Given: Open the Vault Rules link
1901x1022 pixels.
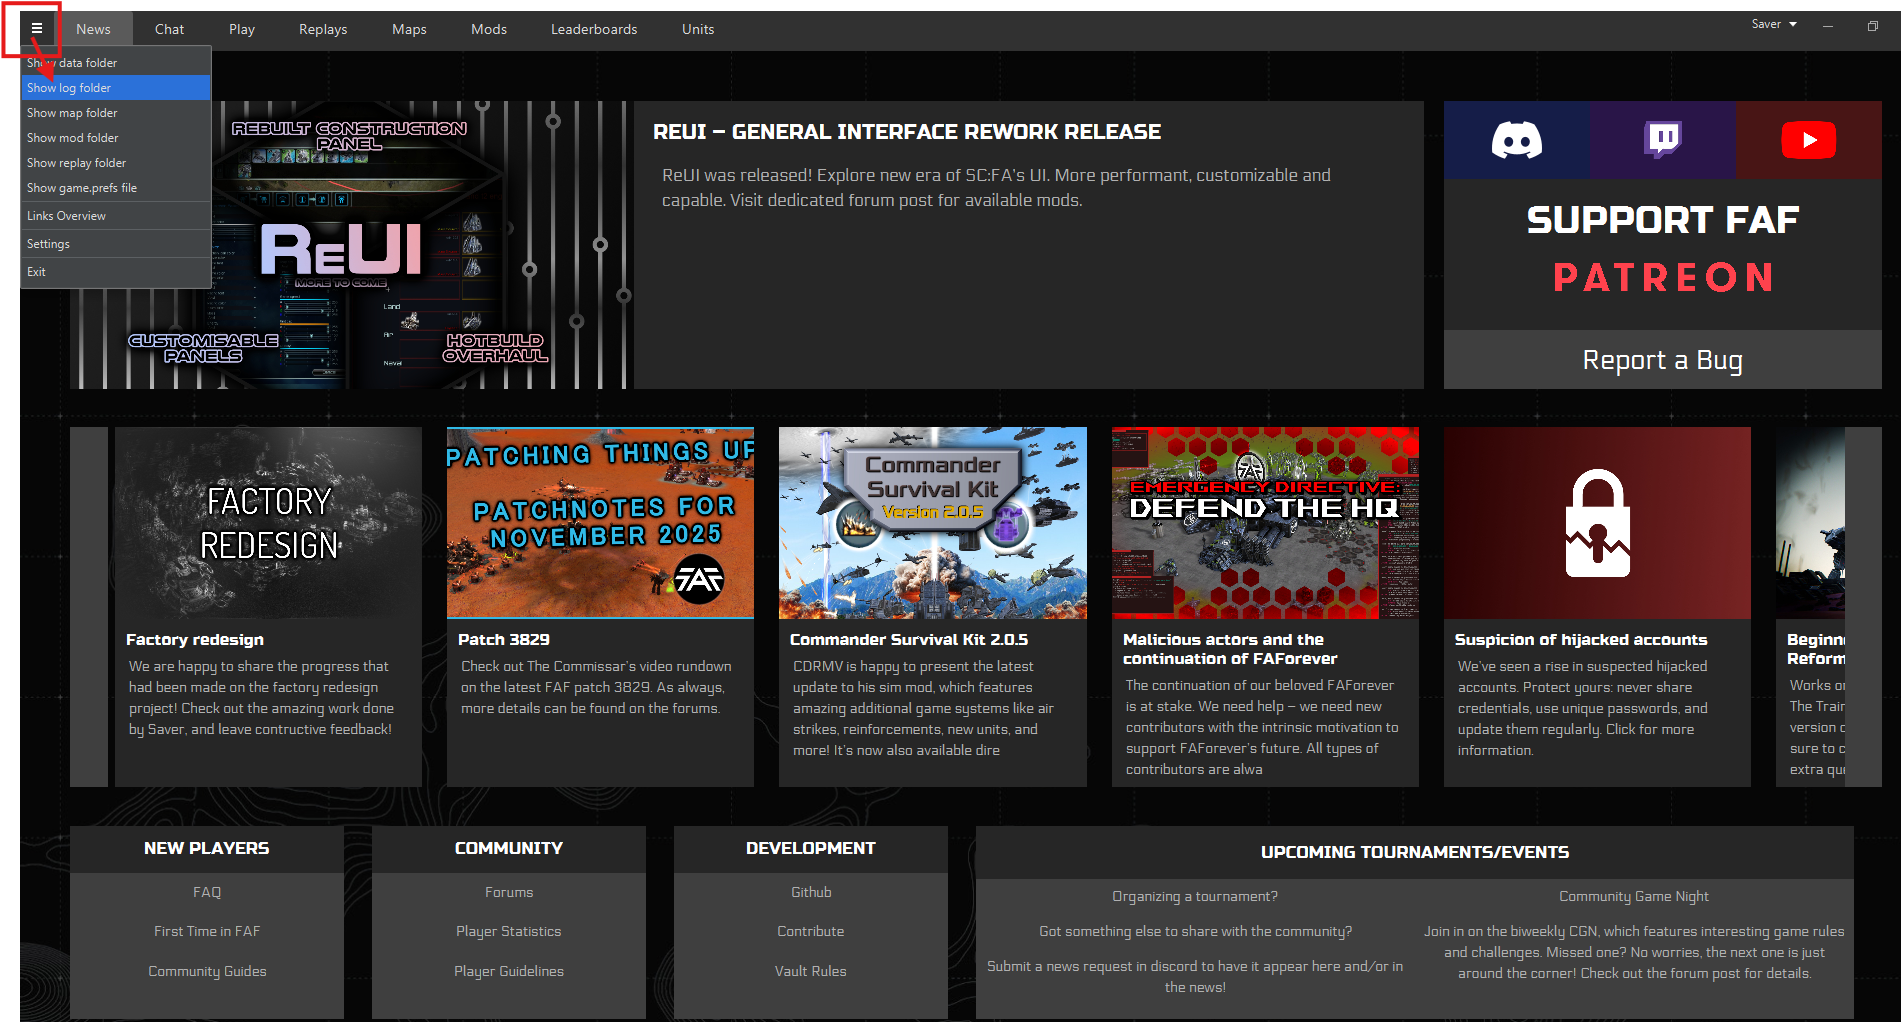Looking at the screenshot, I should point(811,971).
